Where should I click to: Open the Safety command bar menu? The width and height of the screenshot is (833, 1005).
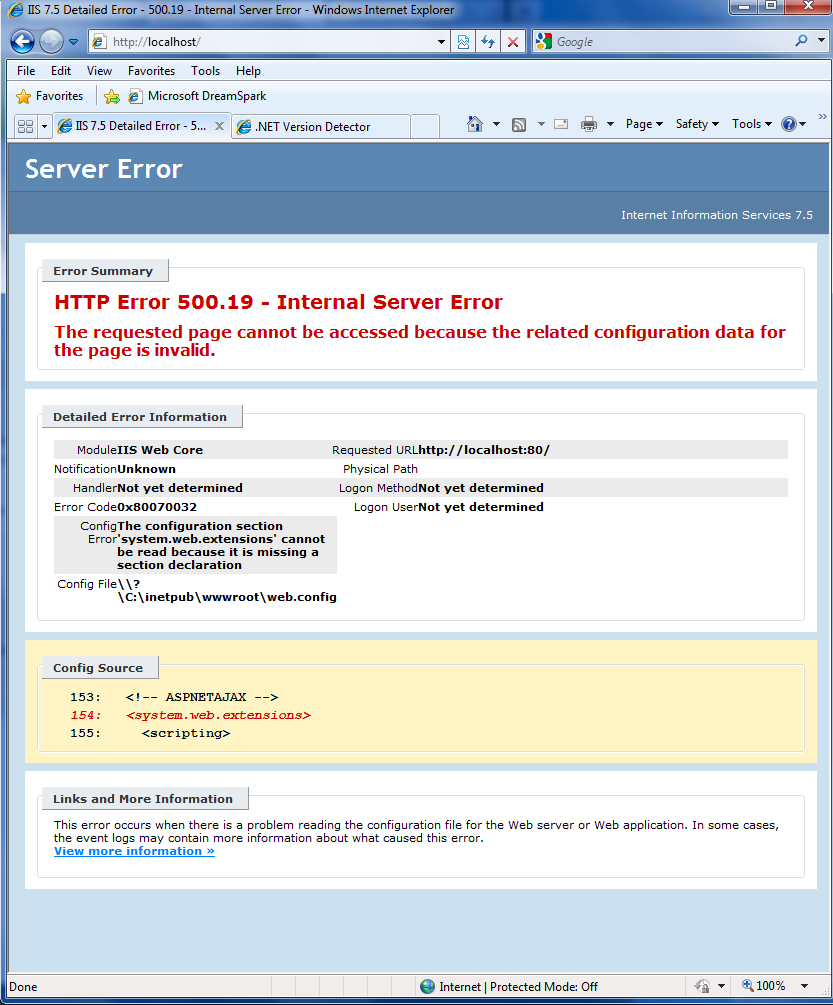tap(697, 124)
